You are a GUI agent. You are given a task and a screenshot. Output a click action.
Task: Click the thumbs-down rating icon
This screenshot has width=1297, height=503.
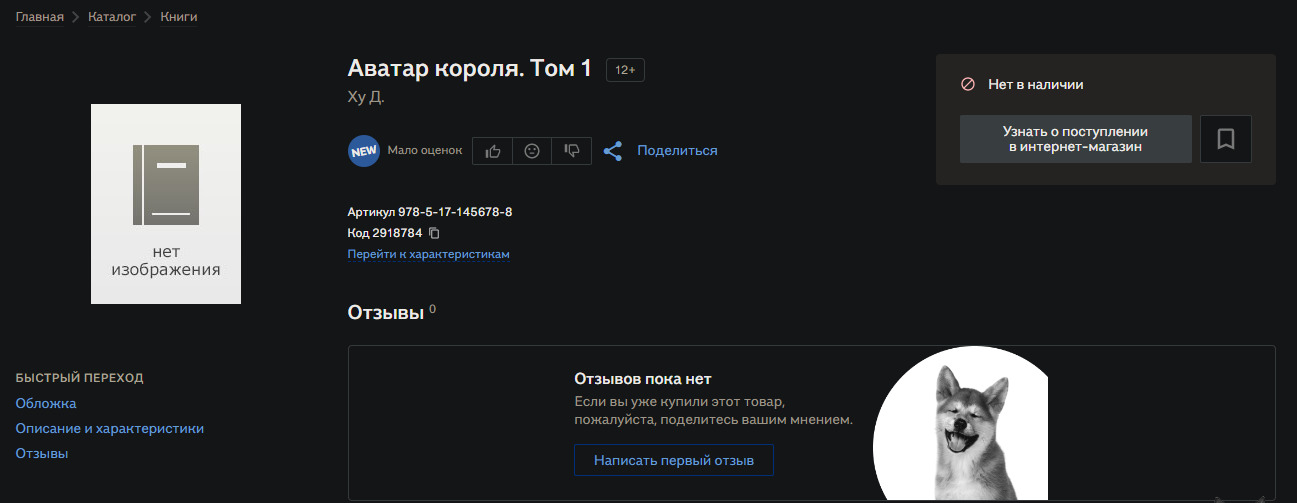(x=572, y=151)
